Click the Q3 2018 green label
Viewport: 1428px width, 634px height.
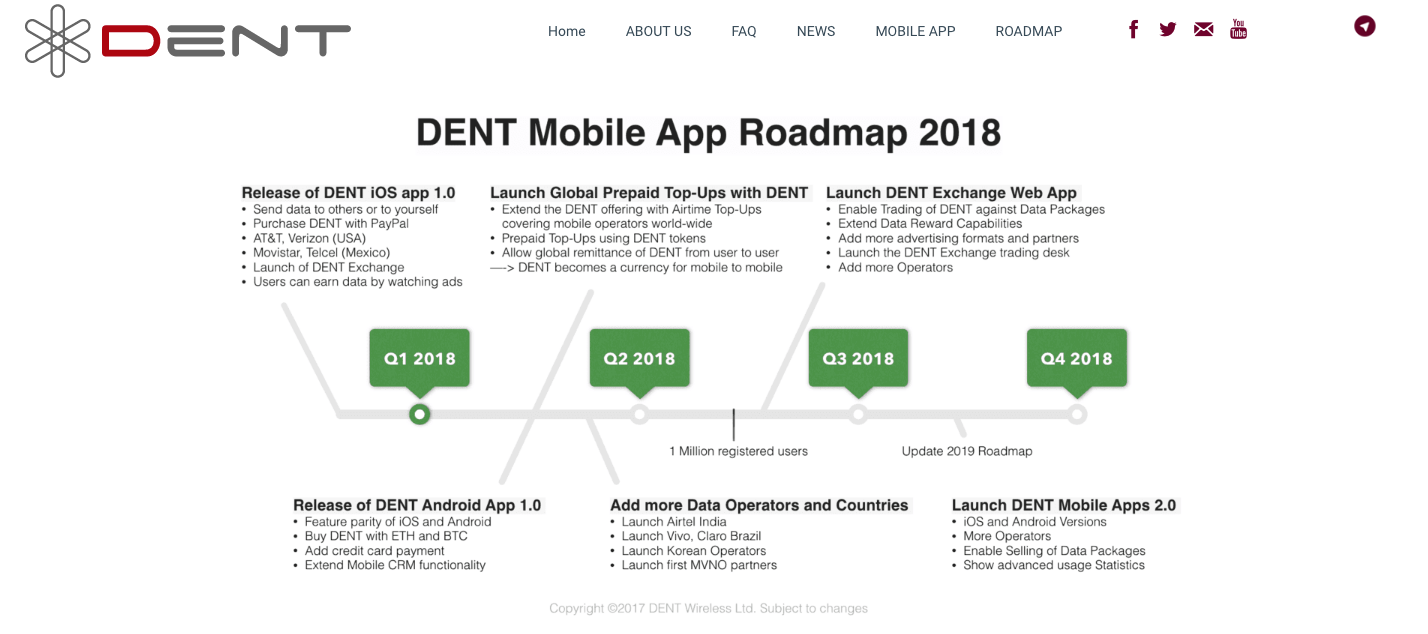(x=858, y=358)
